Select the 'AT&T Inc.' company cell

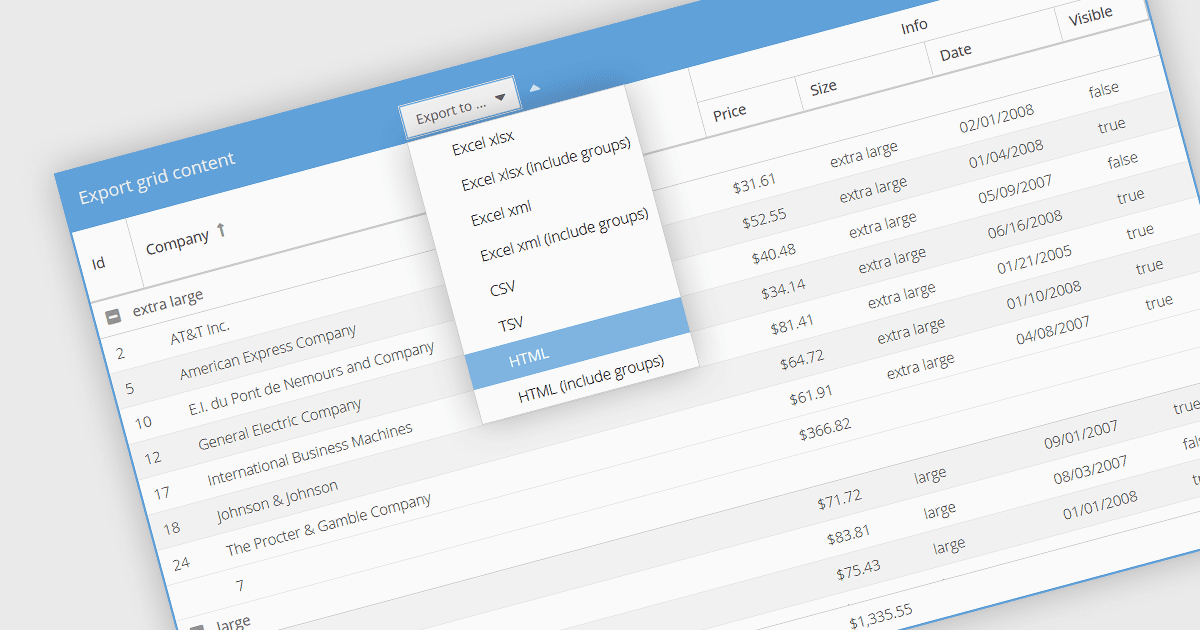tap(200, 332)
